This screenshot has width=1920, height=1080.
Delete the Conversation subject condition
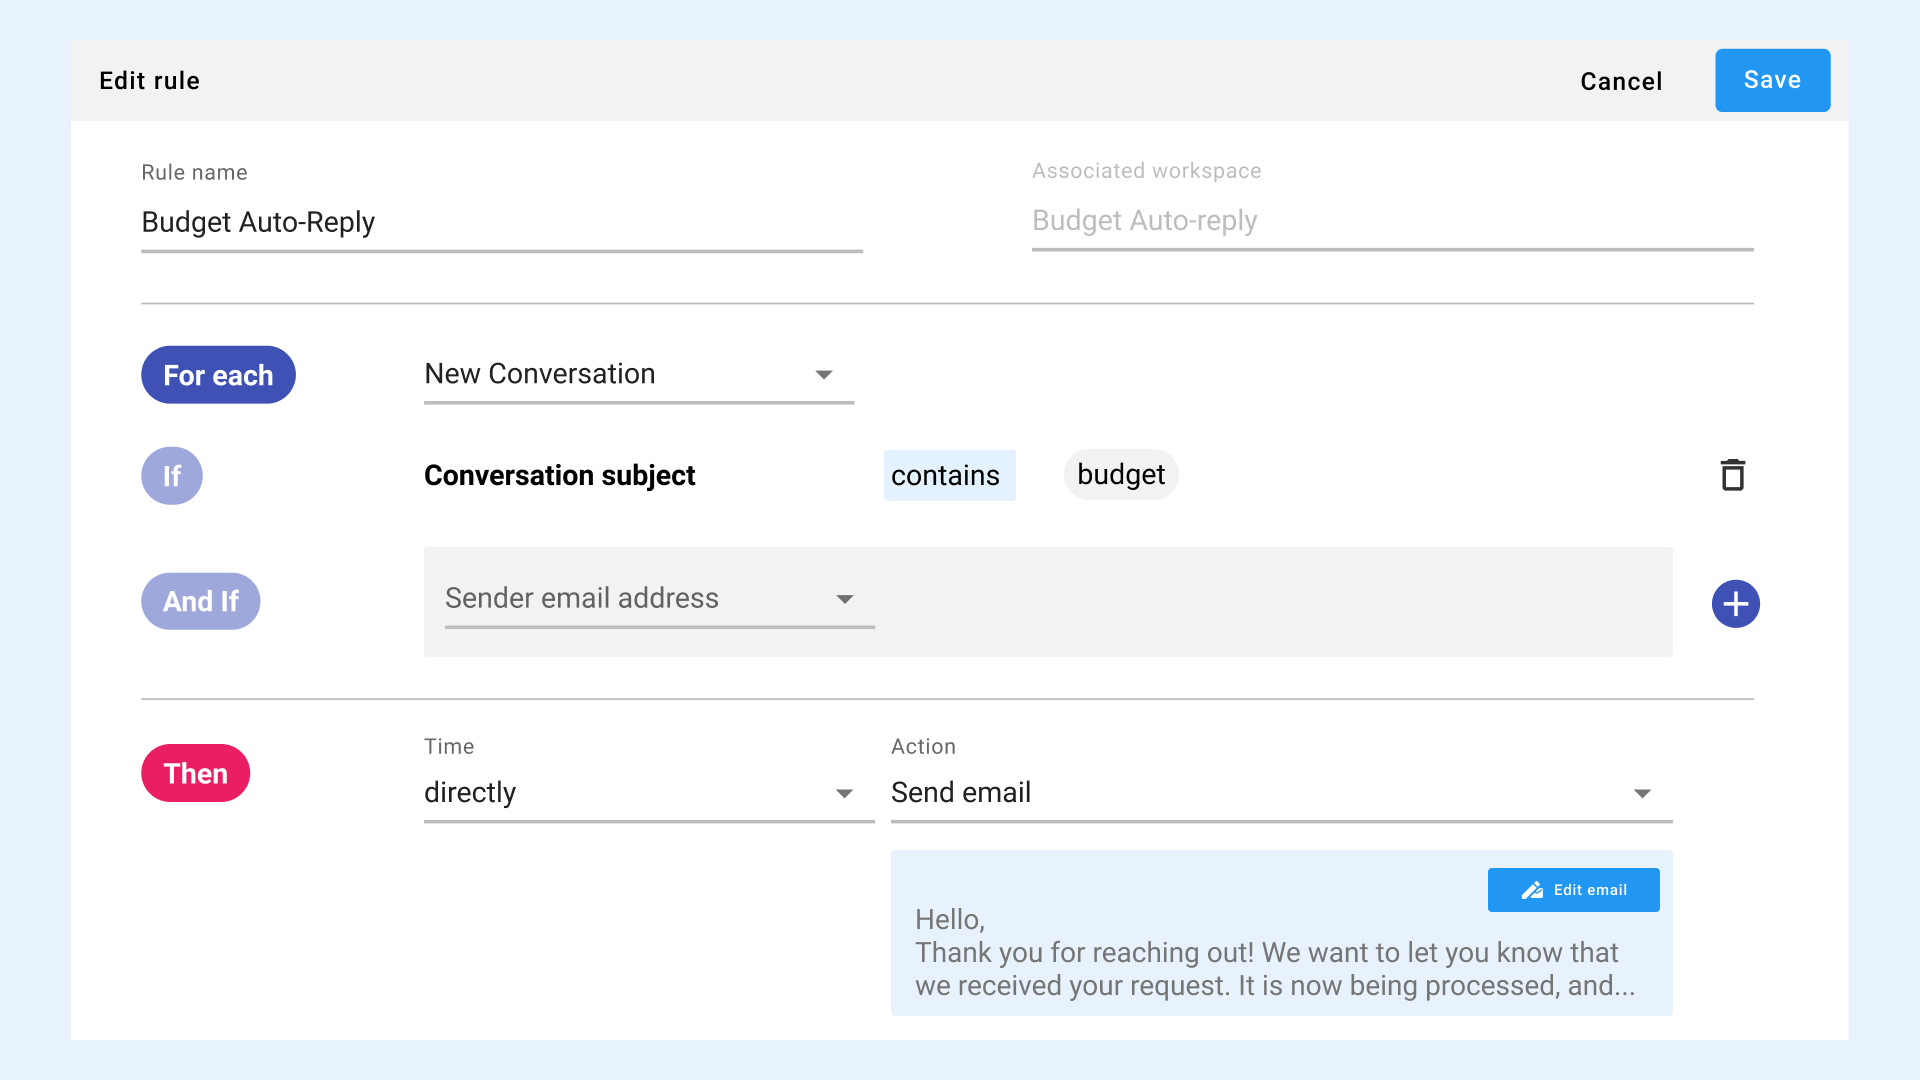(x=1732, y=475)
